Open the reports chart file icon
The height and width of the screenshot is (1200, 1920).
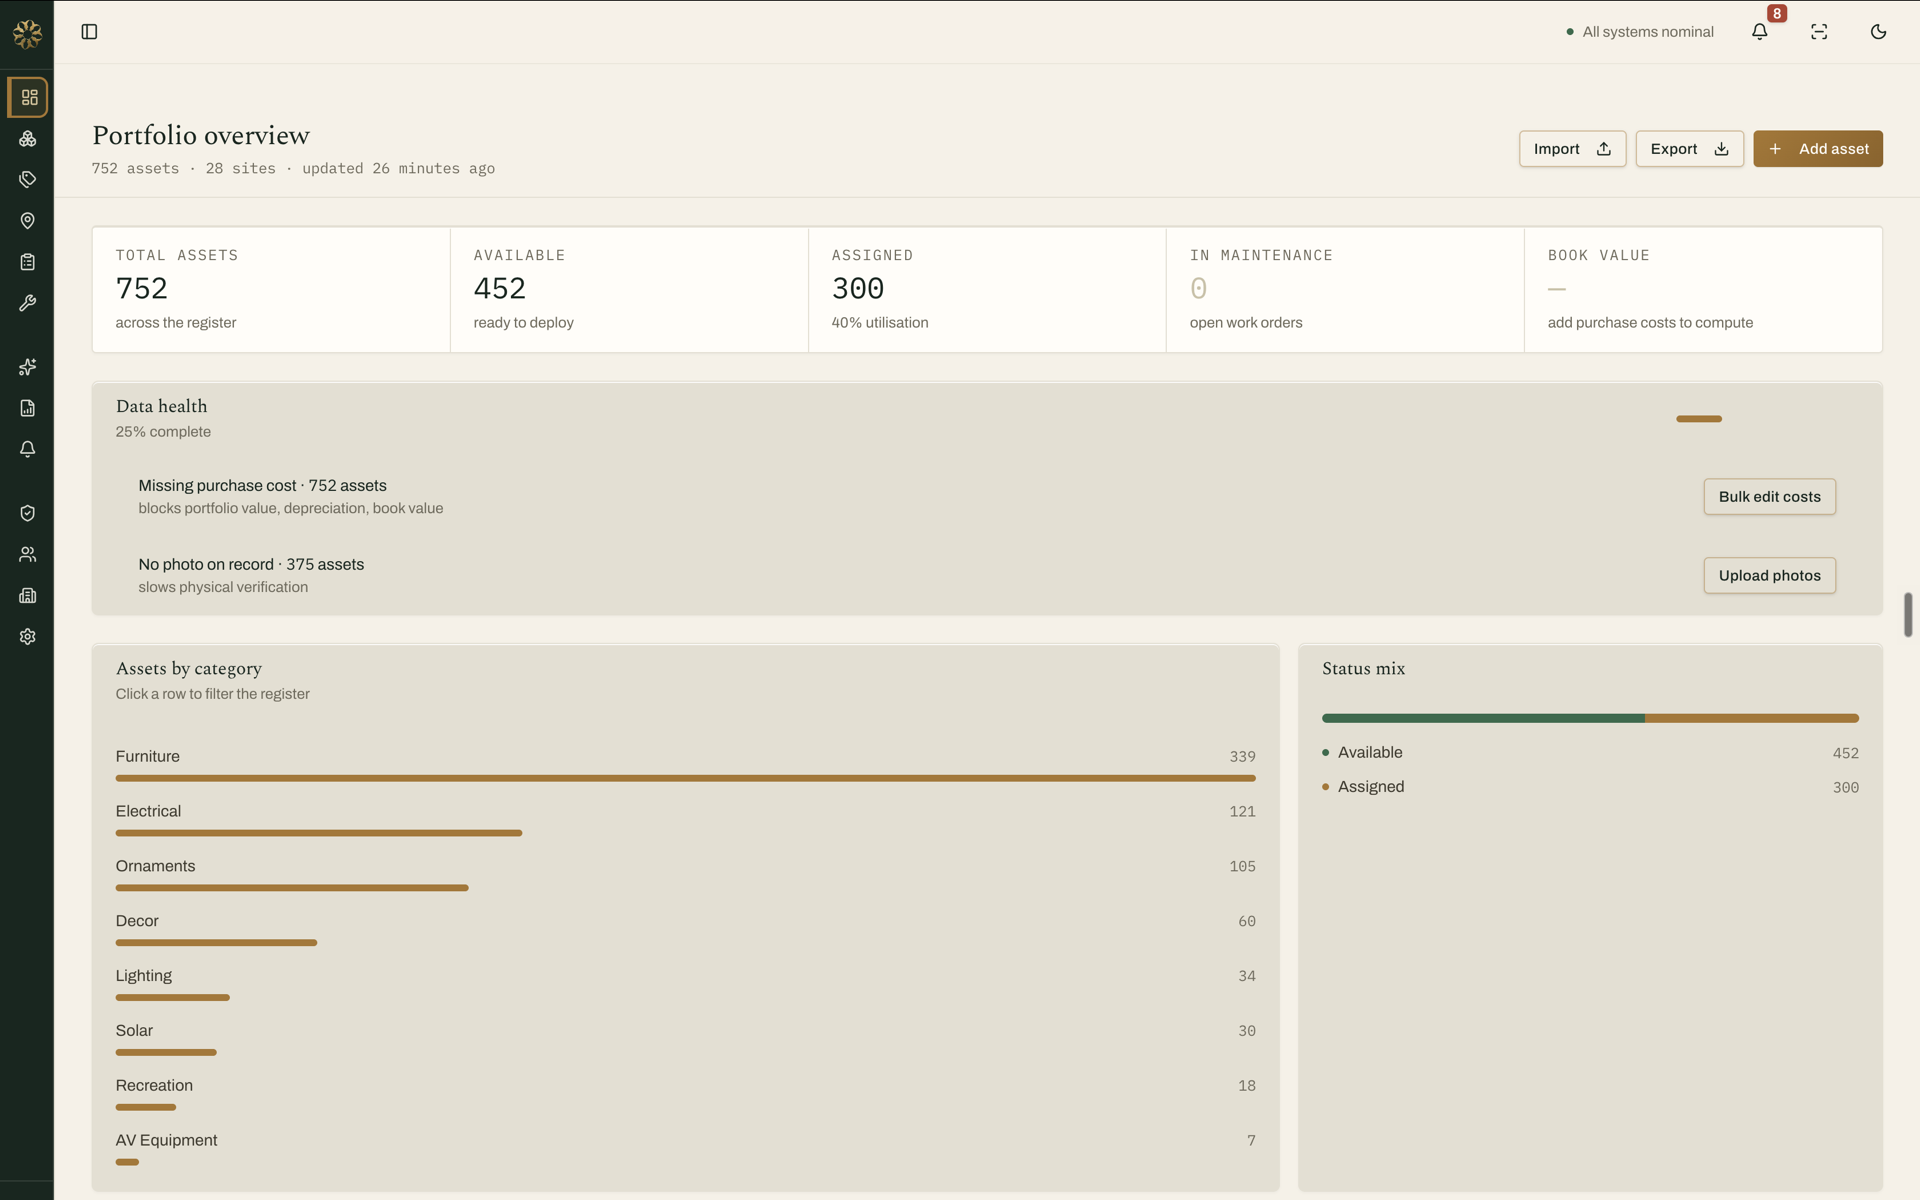click(x=28, y=408)
